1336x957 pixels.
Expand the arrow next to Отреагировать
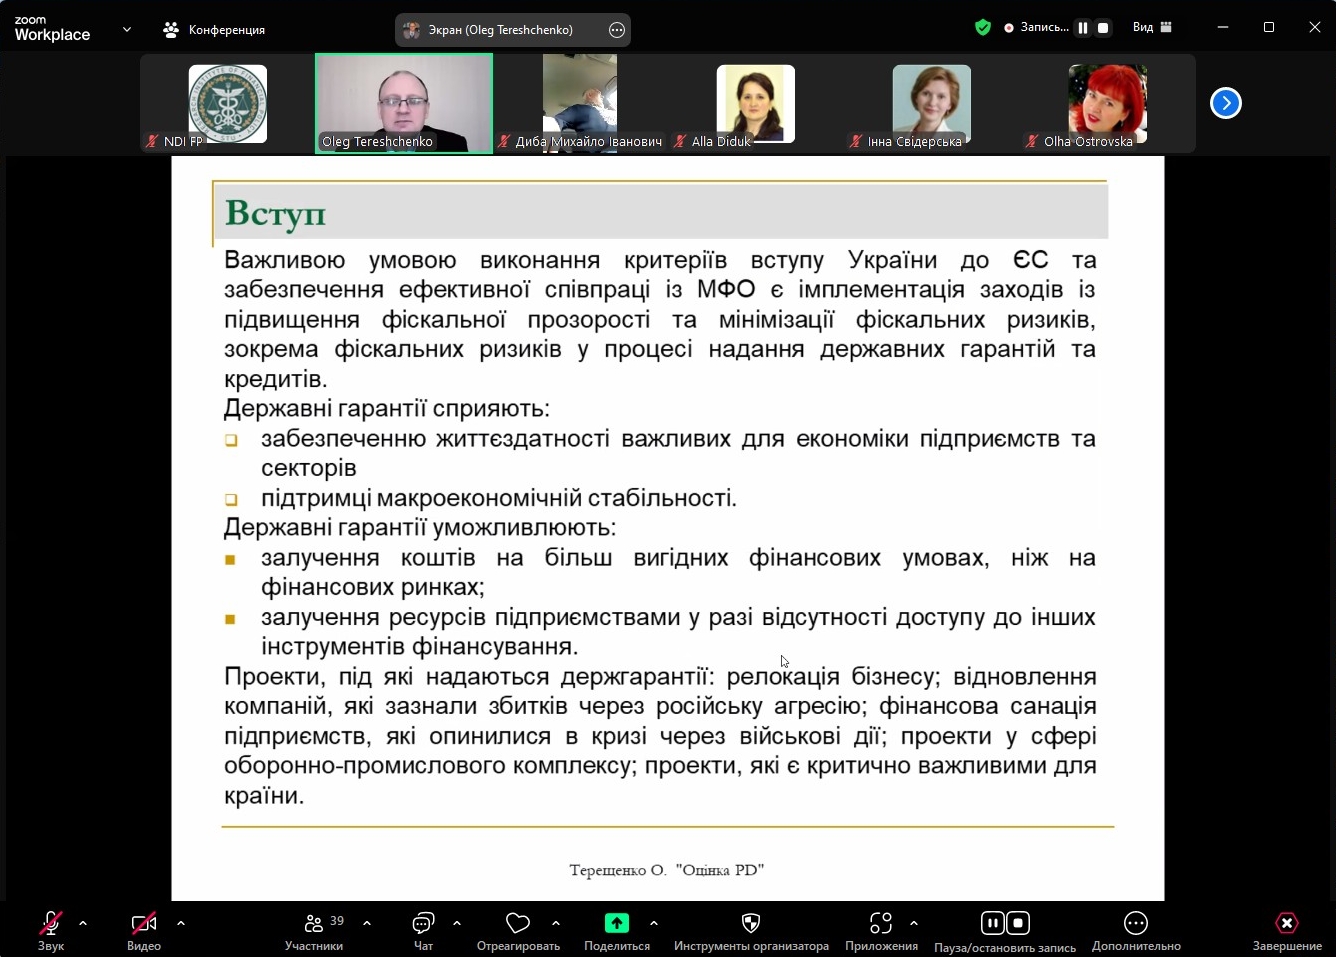(x=556, y=923)
